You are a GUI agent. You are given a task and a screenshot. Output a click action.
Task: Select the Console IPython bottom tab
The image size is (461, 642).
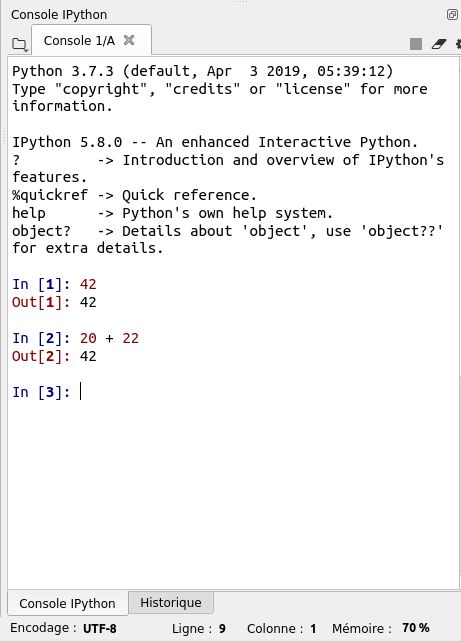click(68, 603)
